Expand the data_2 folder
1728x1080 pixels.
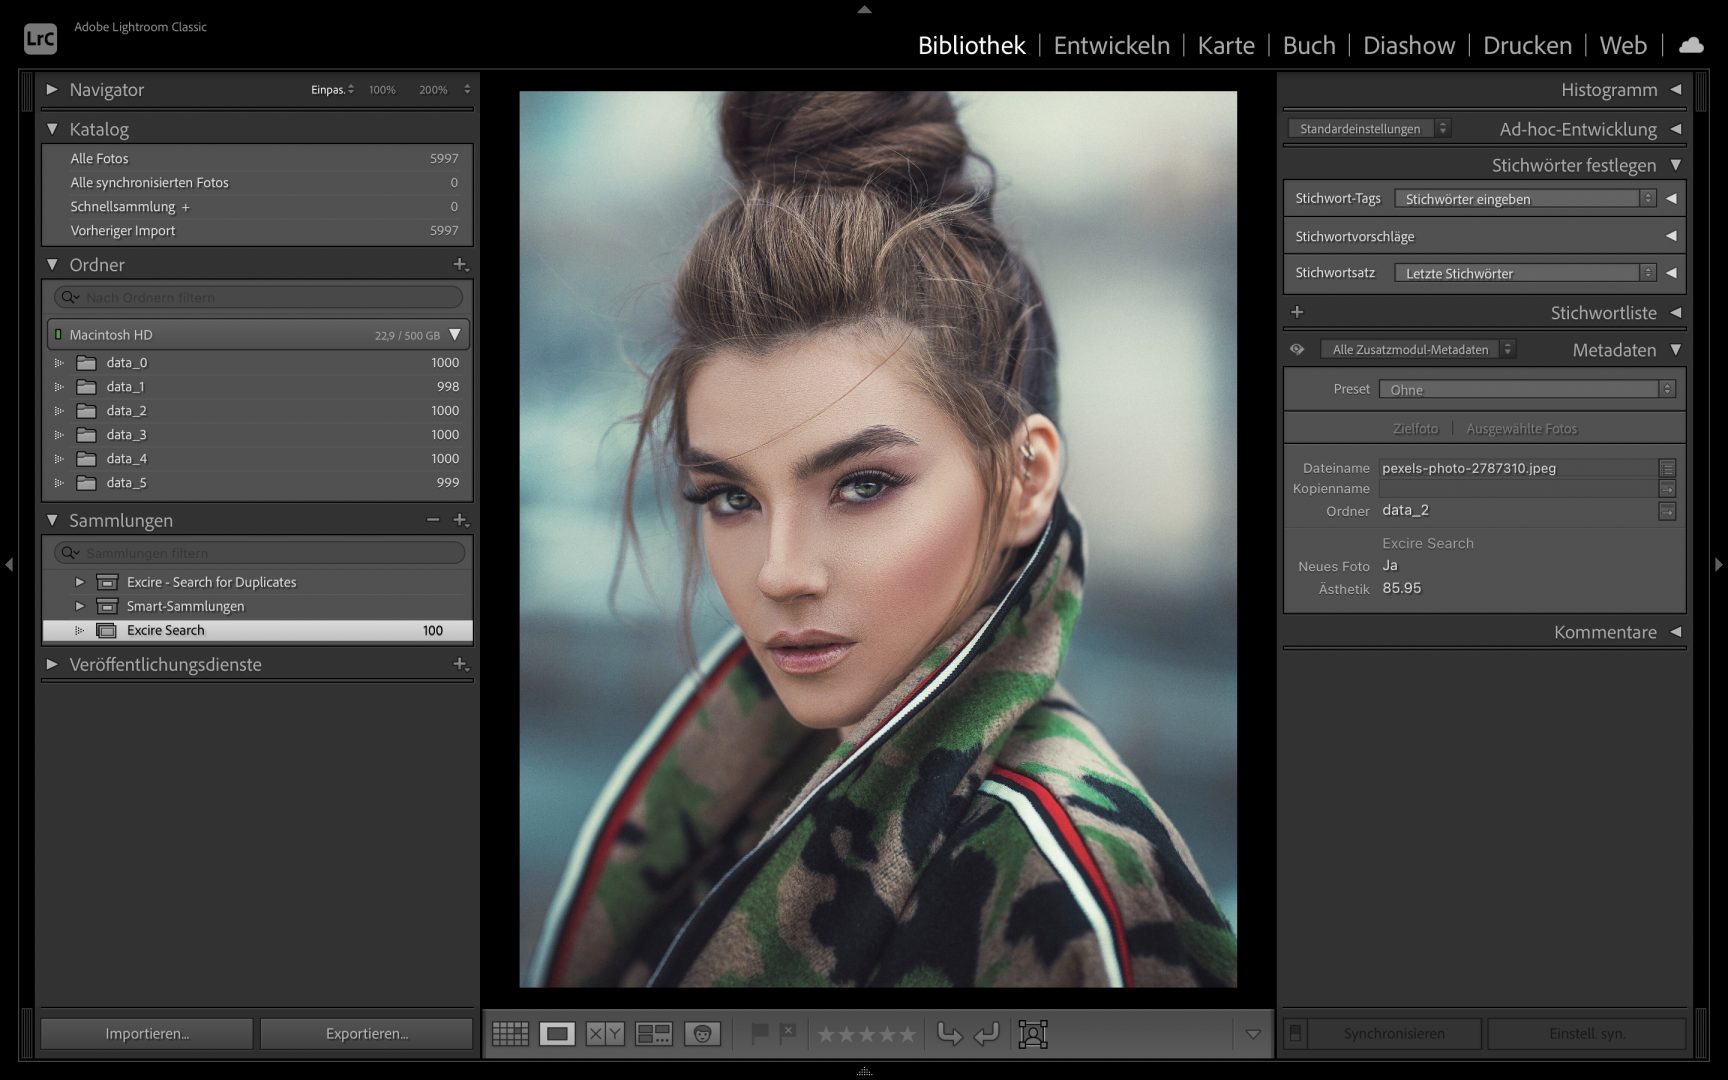(59, 411)
